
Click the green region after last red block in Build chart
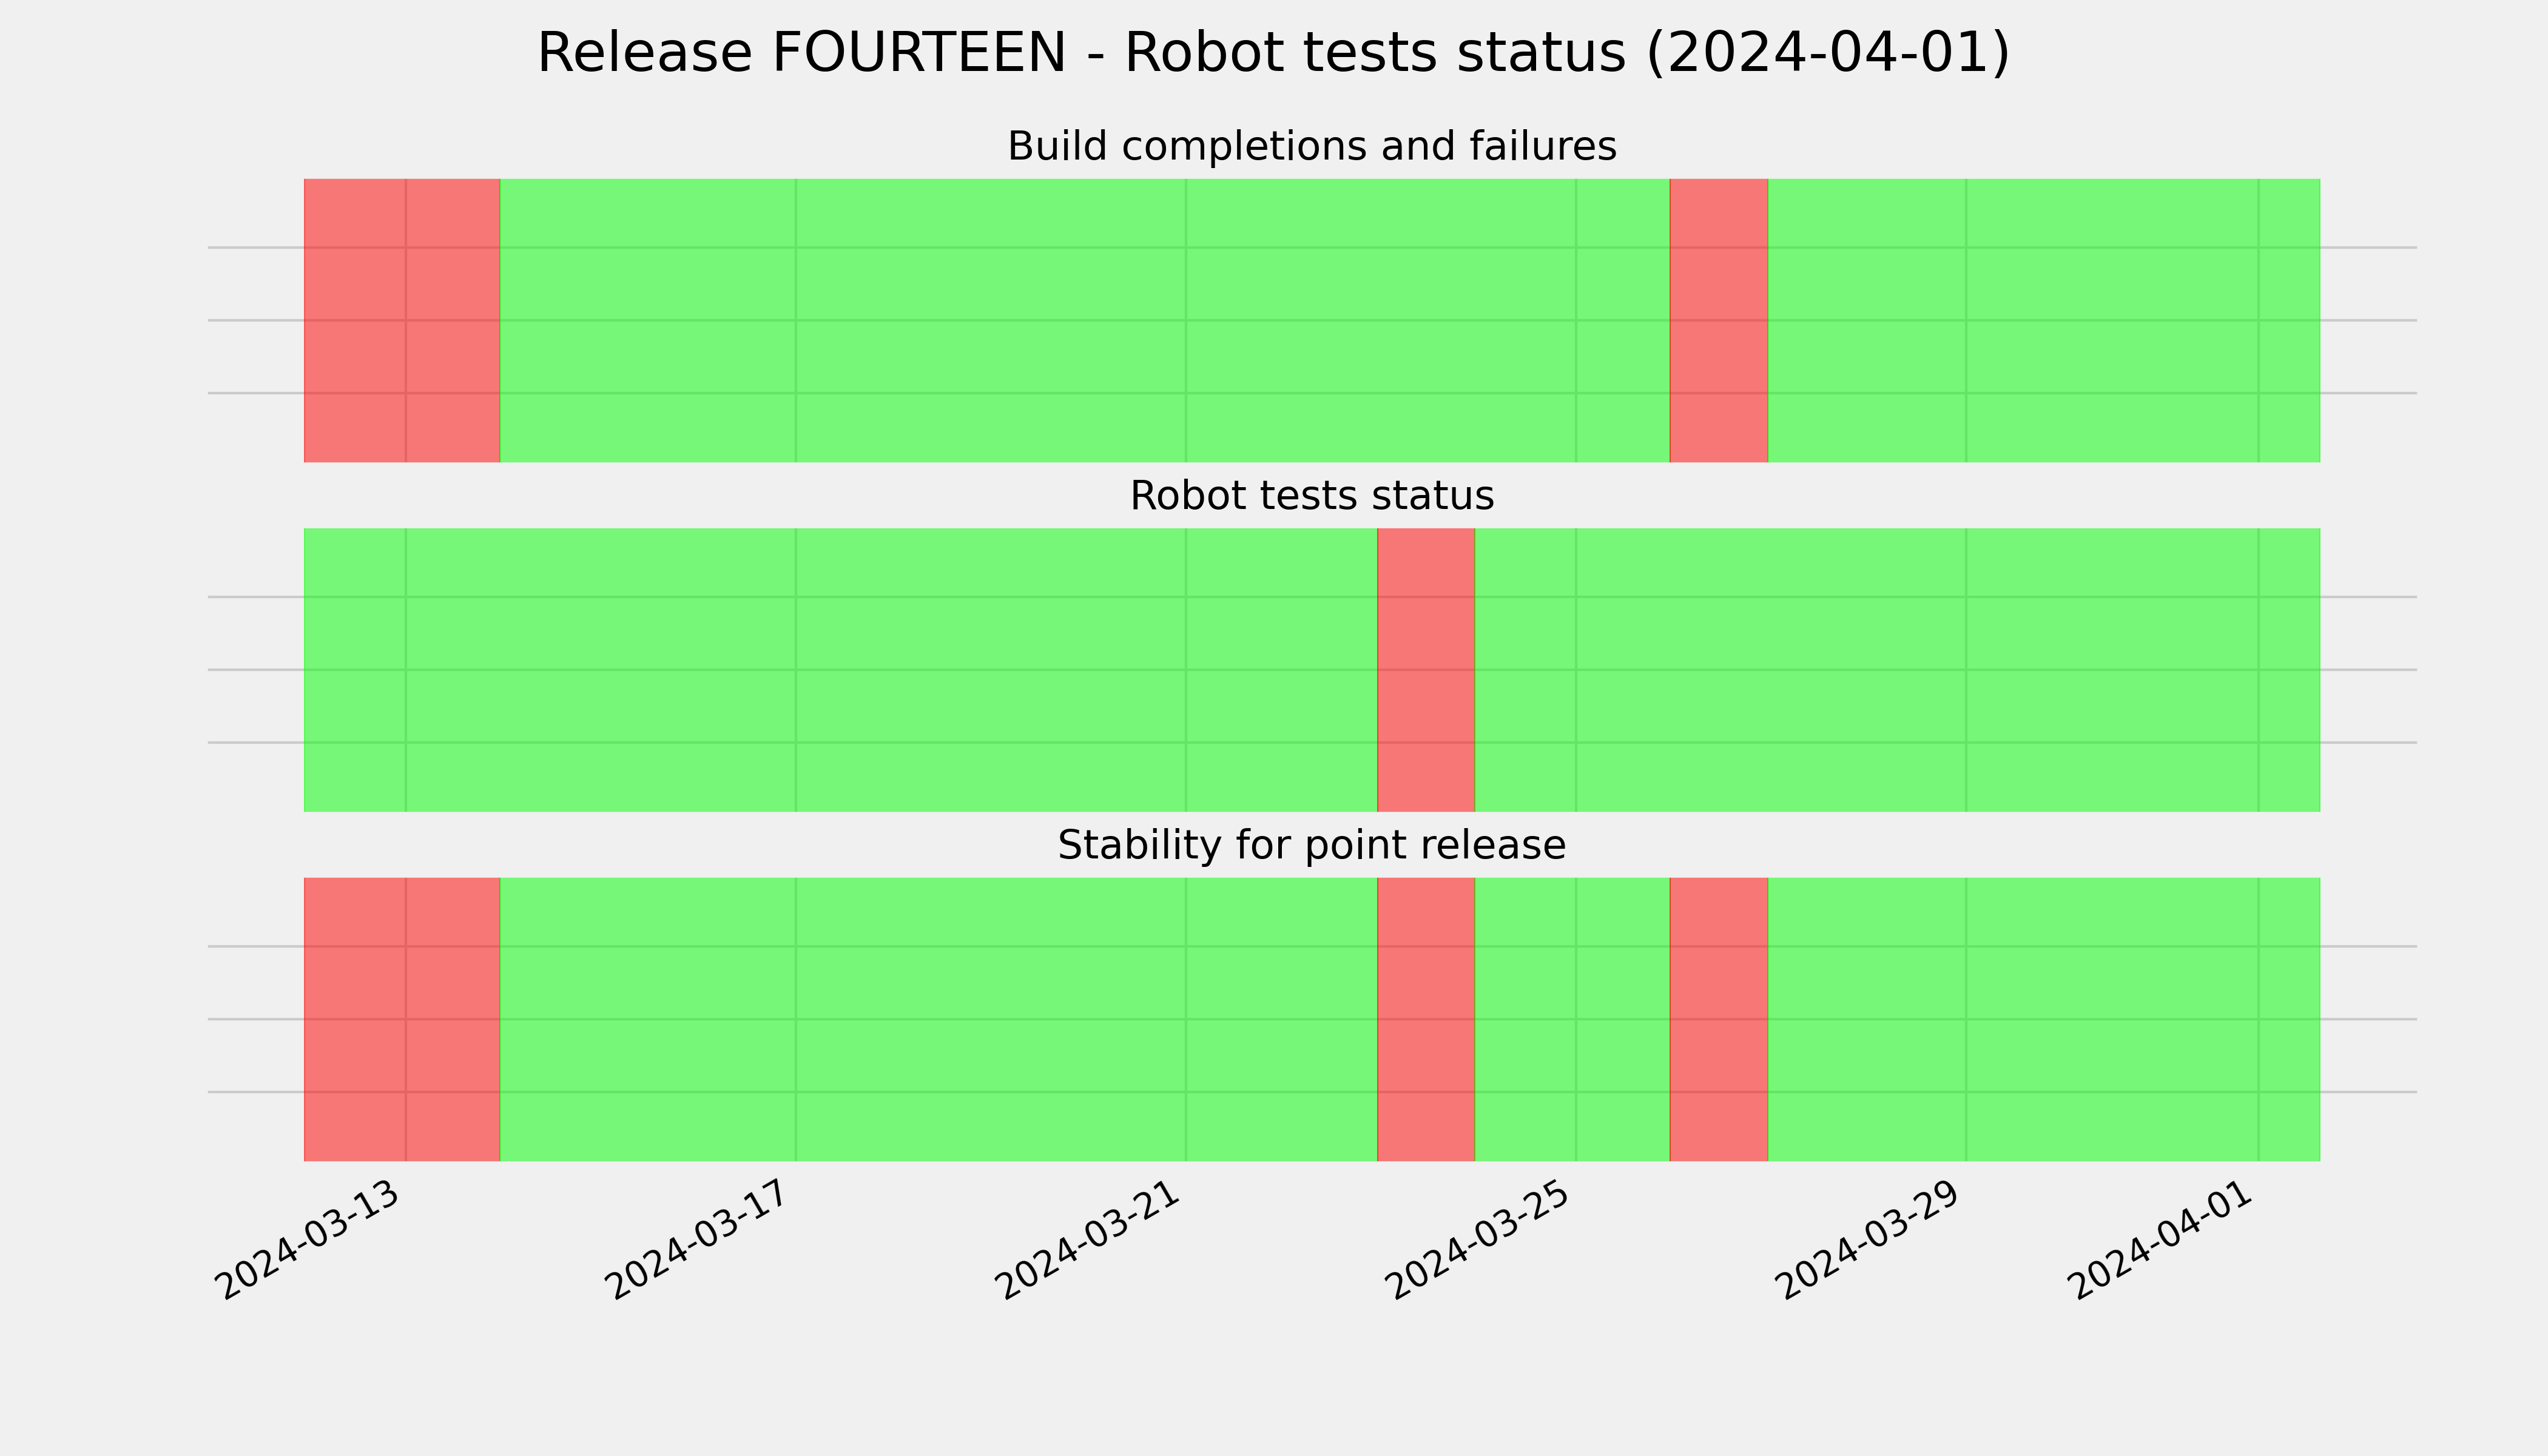[x=2044, y=320]
